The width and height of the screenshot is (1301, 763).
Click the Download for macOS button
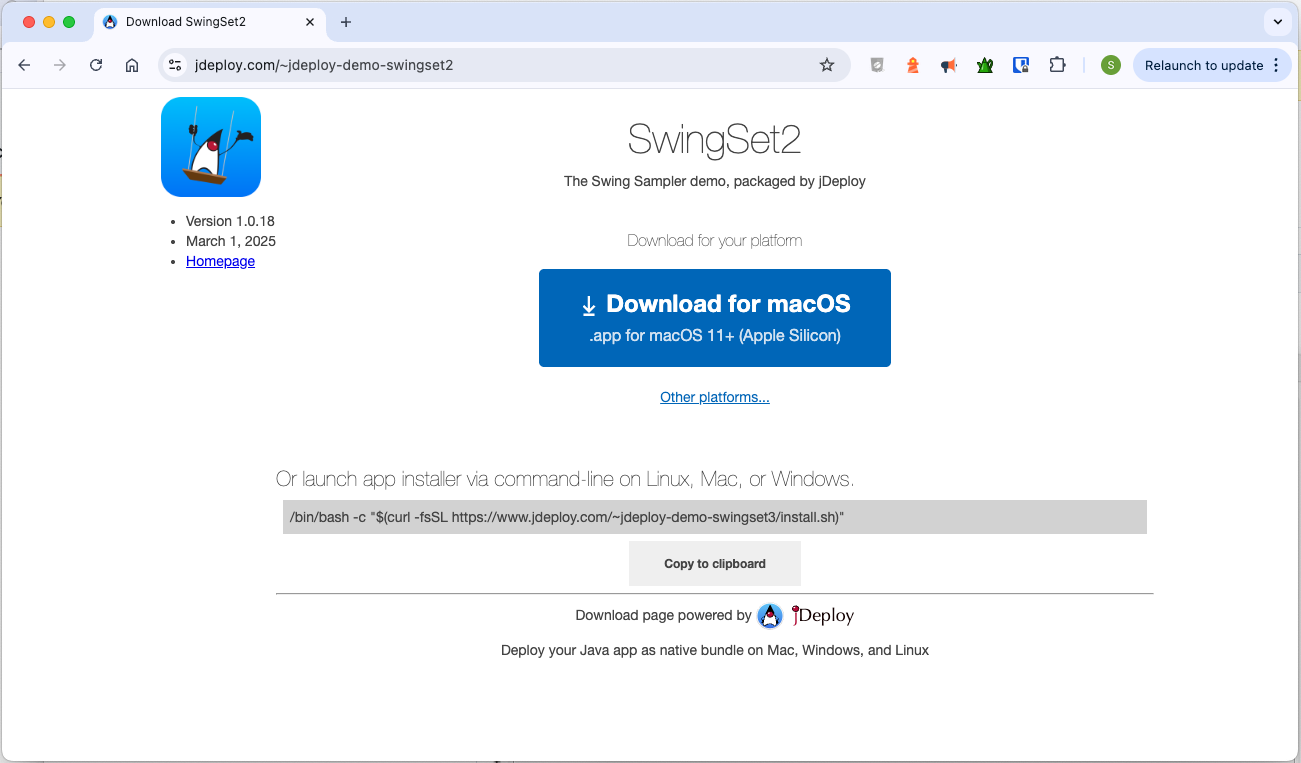[x=714, y=317]
